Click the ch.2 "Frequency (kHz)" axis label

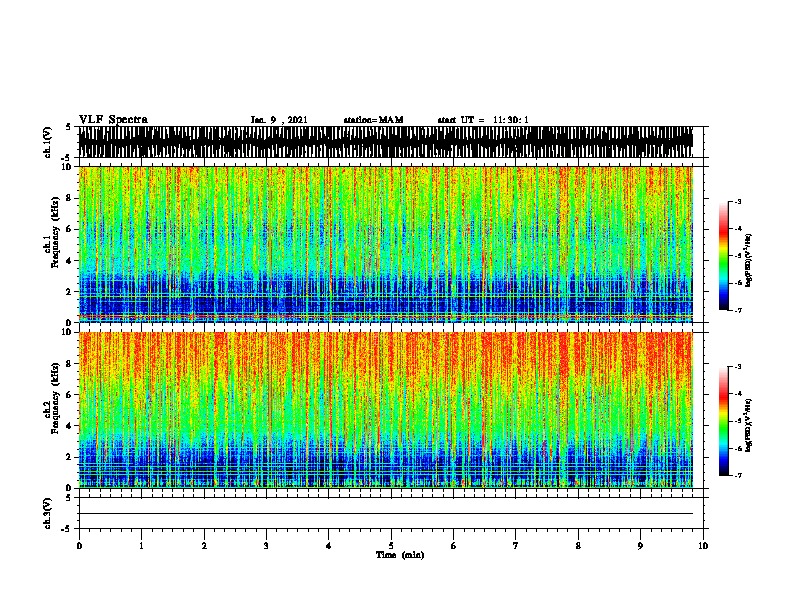[55, 398]
